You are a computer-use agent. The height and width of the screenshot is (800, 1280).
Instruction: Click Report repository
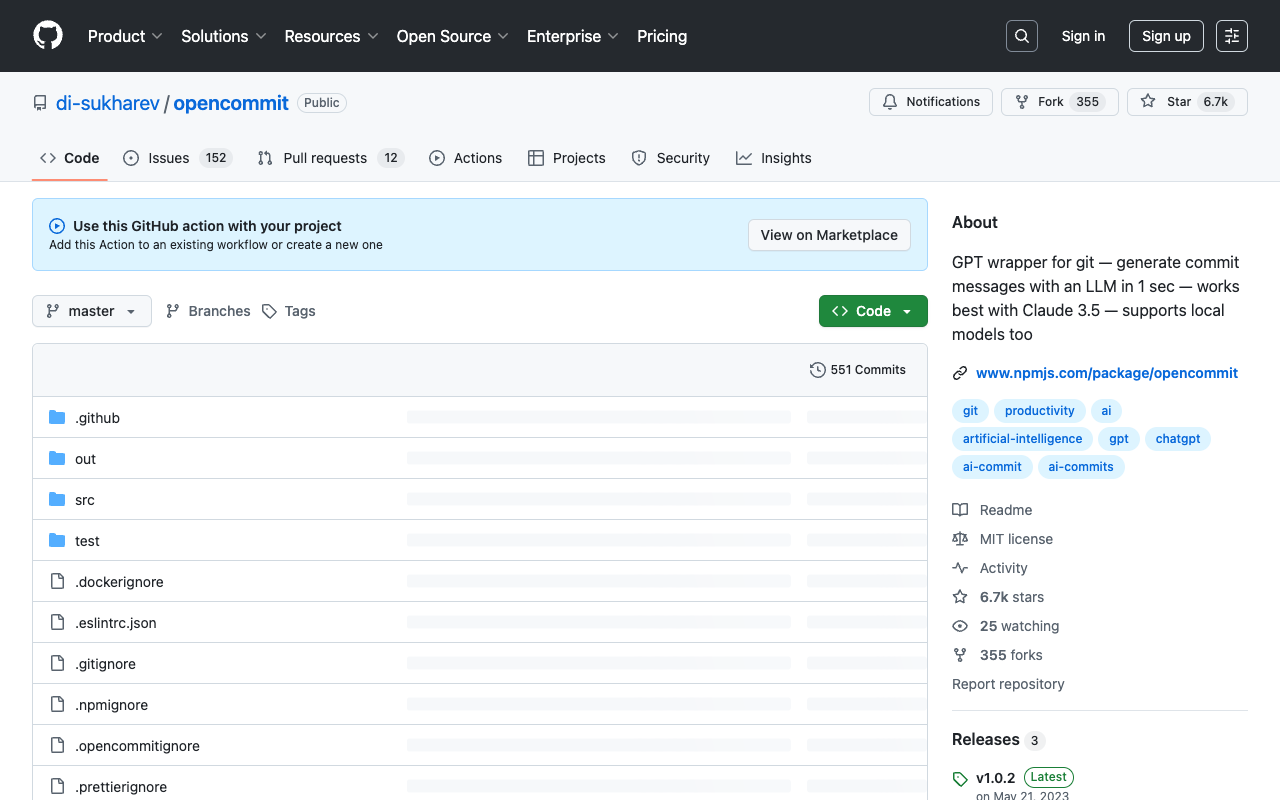point(1008,684)
